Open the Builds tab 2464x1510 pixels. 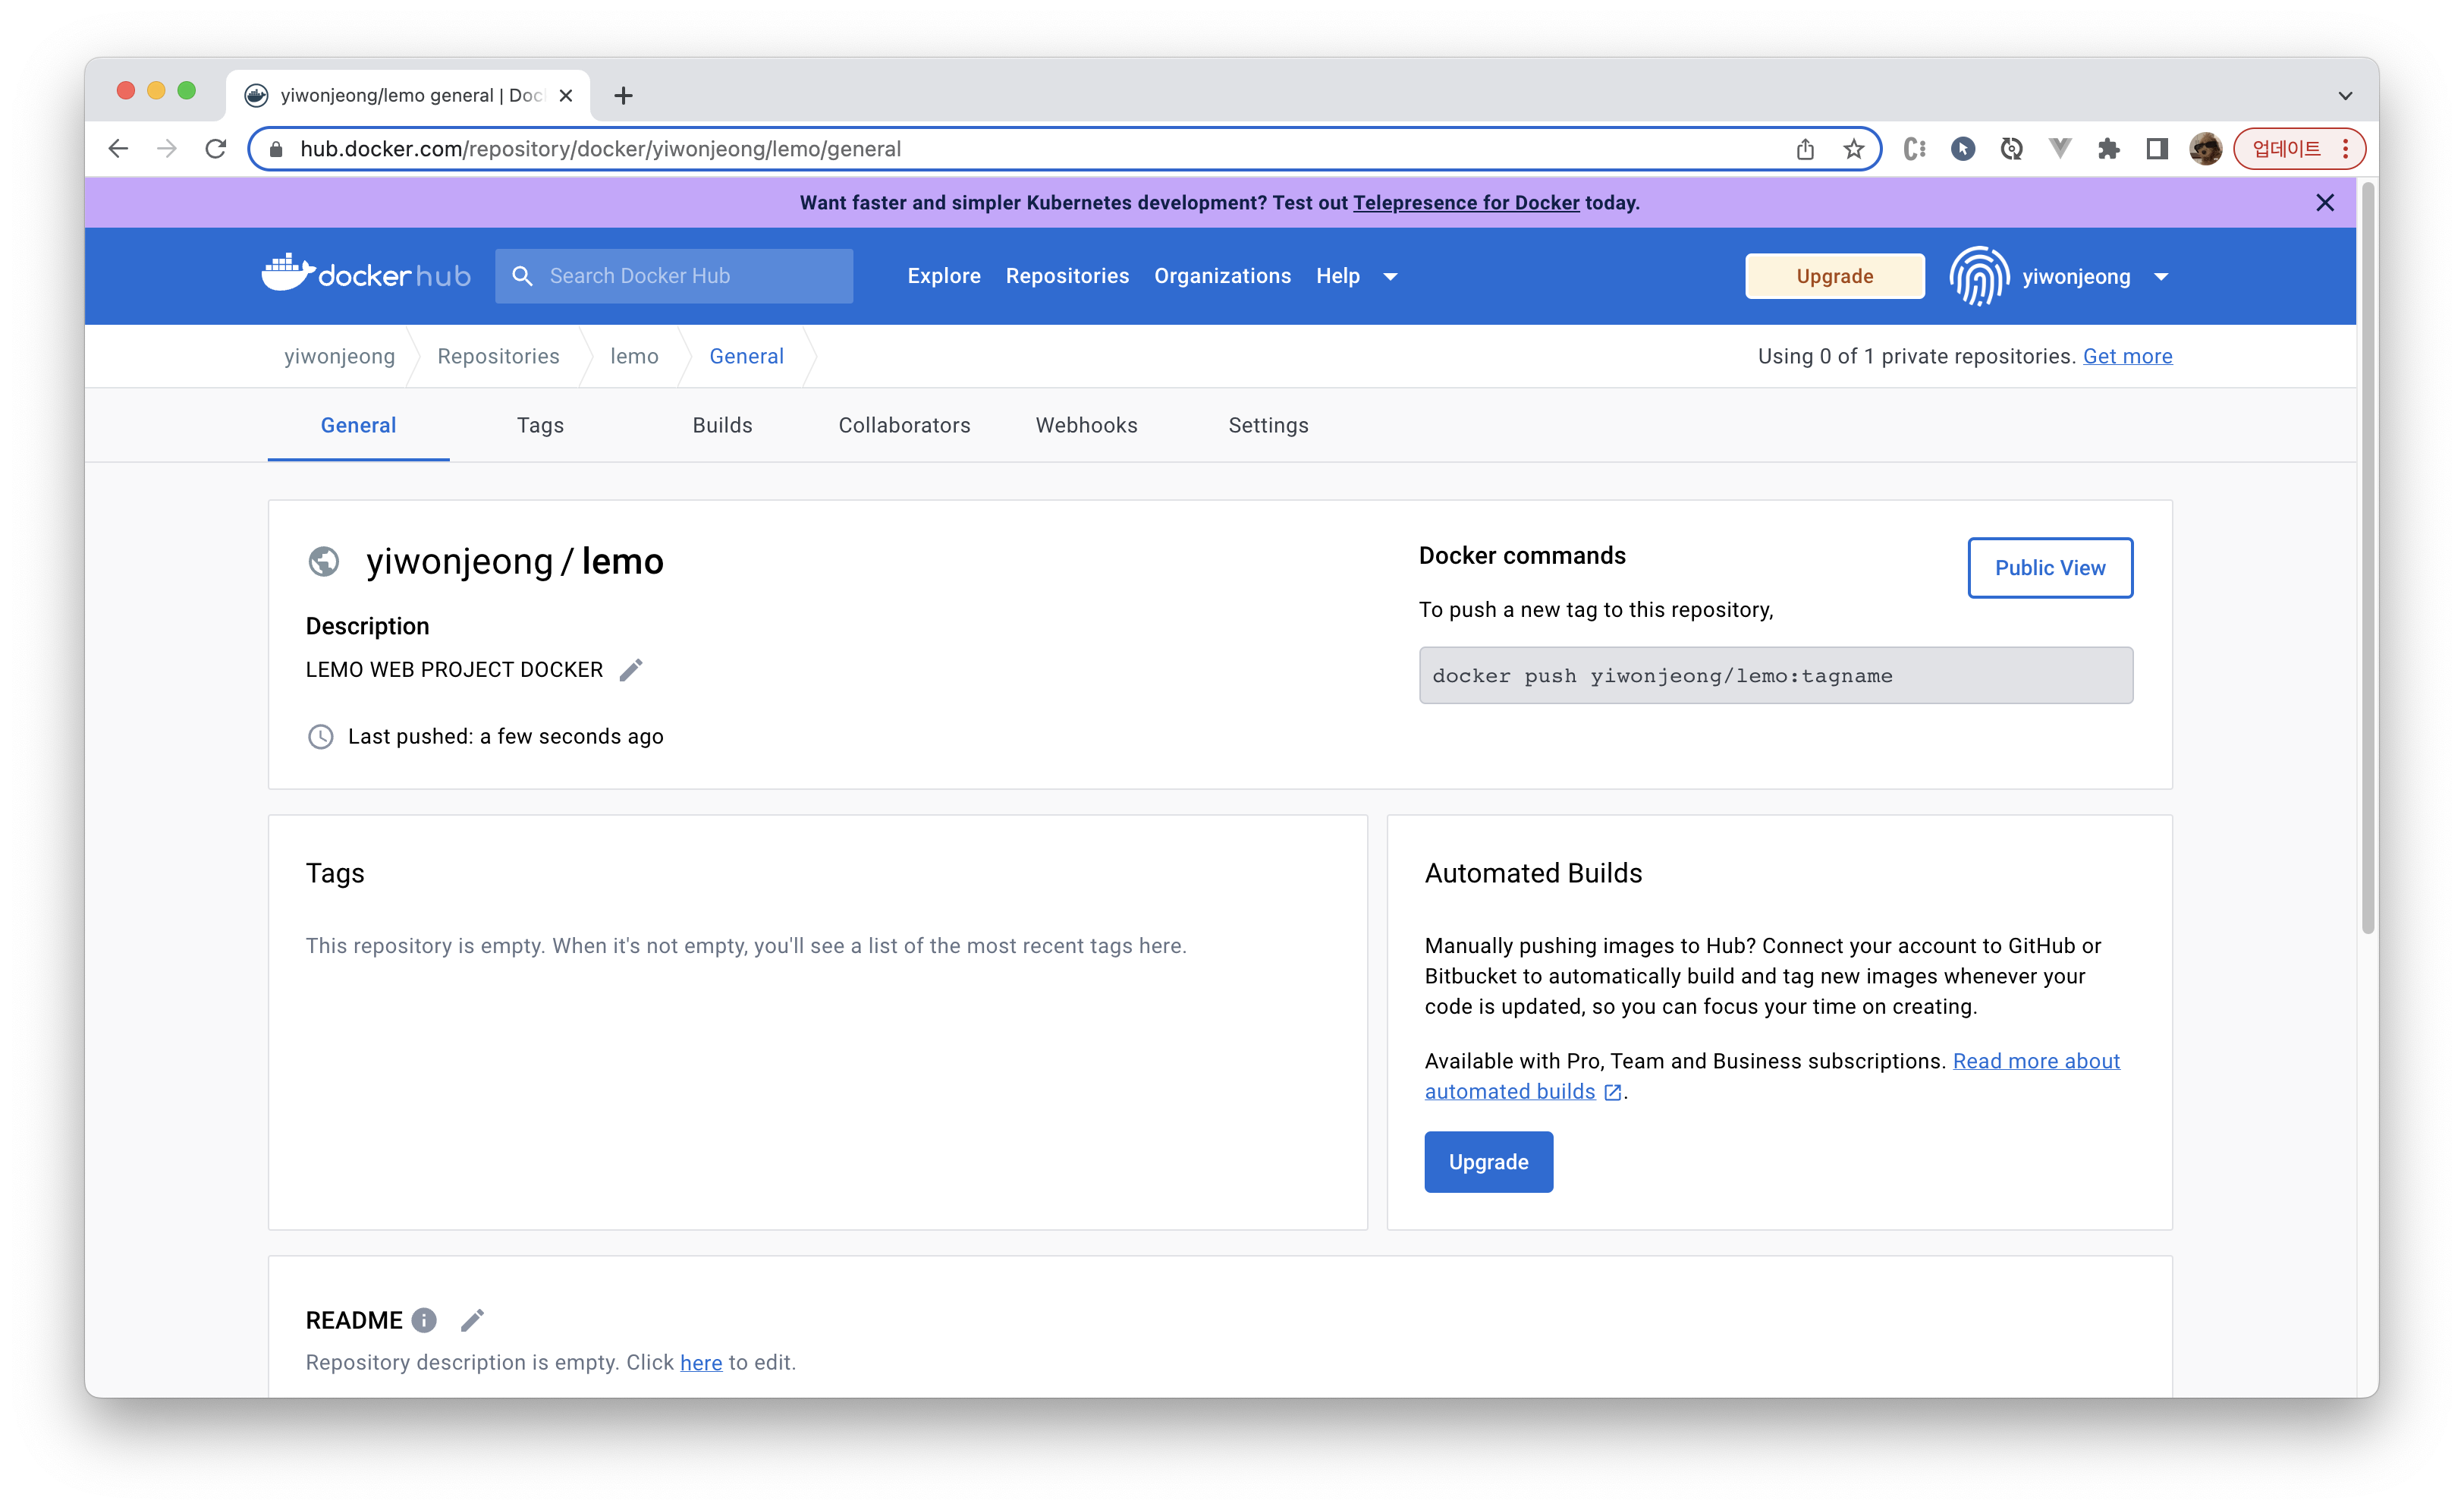pyautogui.click(x=722, y=425)
